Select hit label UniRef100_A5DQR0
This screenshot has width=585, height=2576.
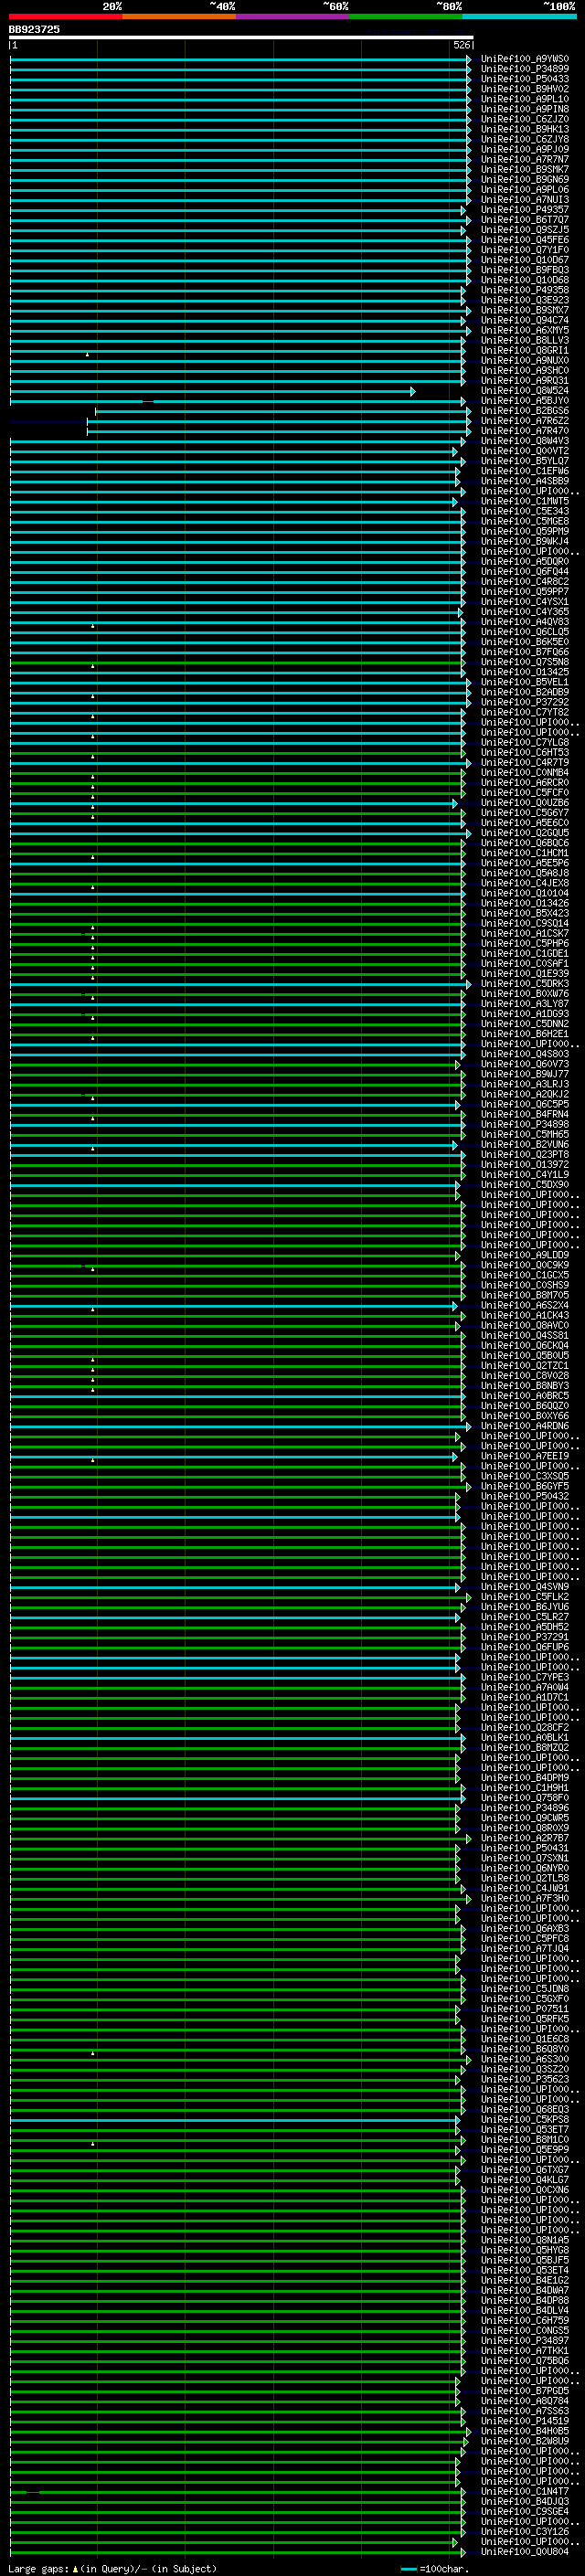coord(525,561)
